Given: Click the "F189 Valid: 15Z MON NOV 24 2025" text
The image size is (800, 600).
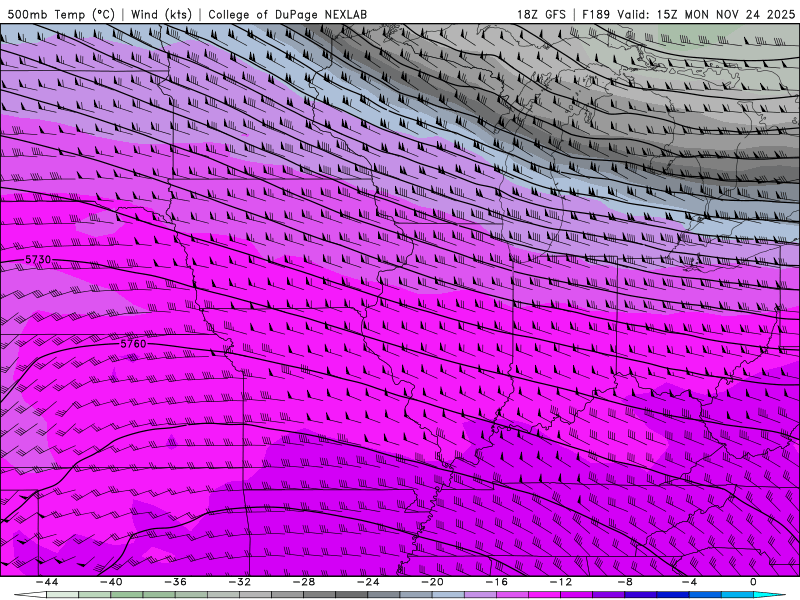Looking at the screenshot, I should (688, 15).
